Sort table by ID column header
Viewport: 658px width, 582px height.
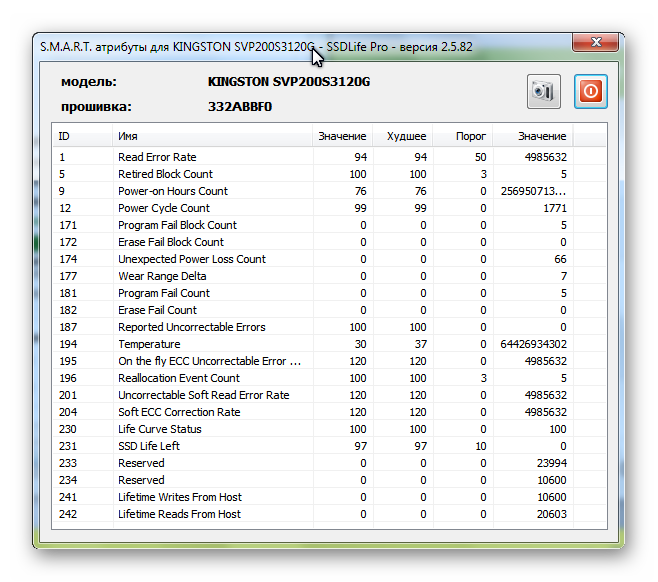point(83,136)
